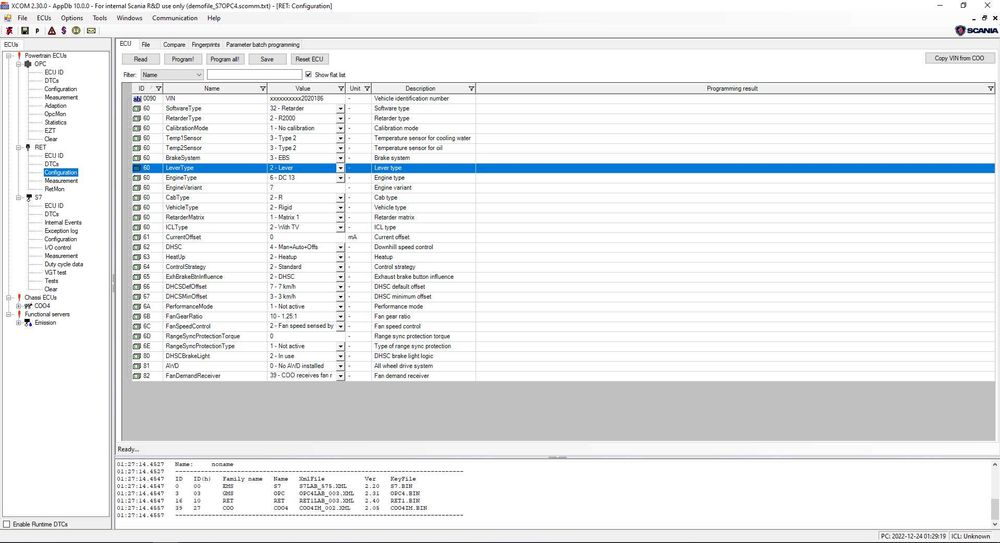Image resolution: width=1000 pixels, height=543 pixels.
Task: Click Copy VIN from COO button
Action: pyautogui.click(x=959, y=58)
